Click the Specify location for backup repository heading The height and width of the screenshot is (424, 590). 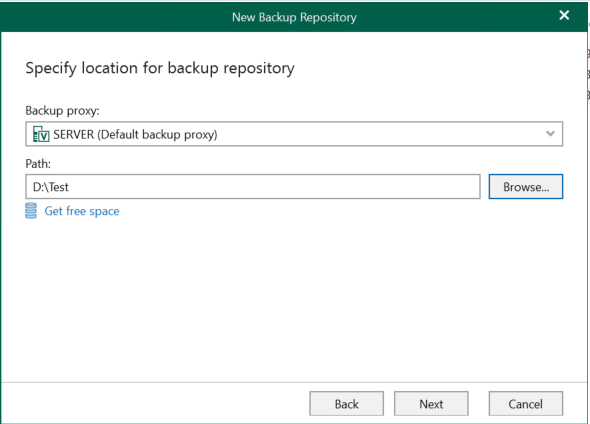coord(160,68)
